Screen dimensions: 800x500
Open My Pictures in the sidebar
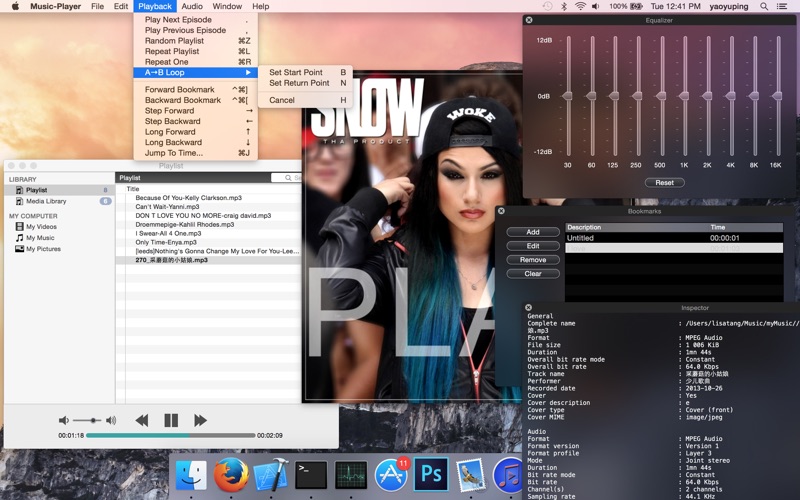click(43, 249)
